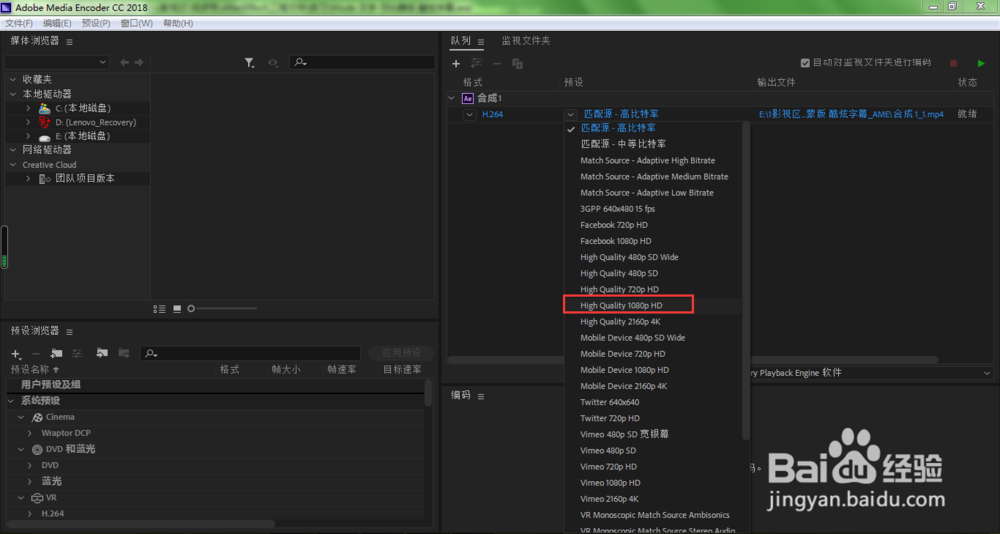Screen dimensions: 1000x534
Task: Click the import presets icon
Action: point(102,353)
